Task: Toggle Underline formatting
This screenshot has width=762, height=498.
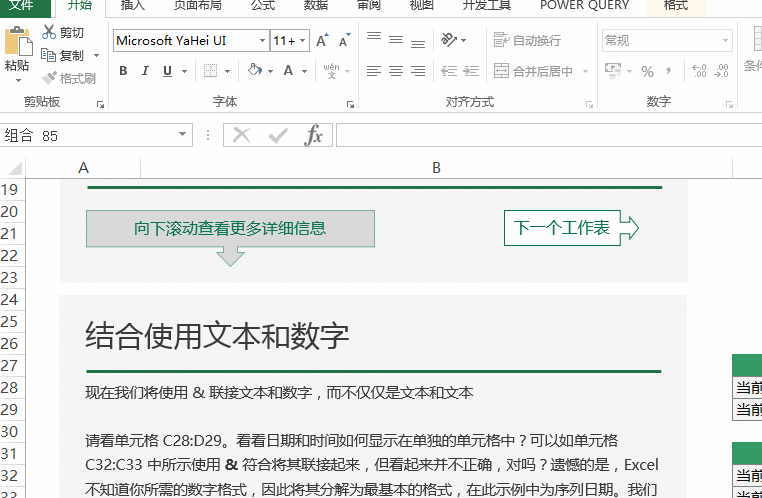Action: click(x=167, y=71)
